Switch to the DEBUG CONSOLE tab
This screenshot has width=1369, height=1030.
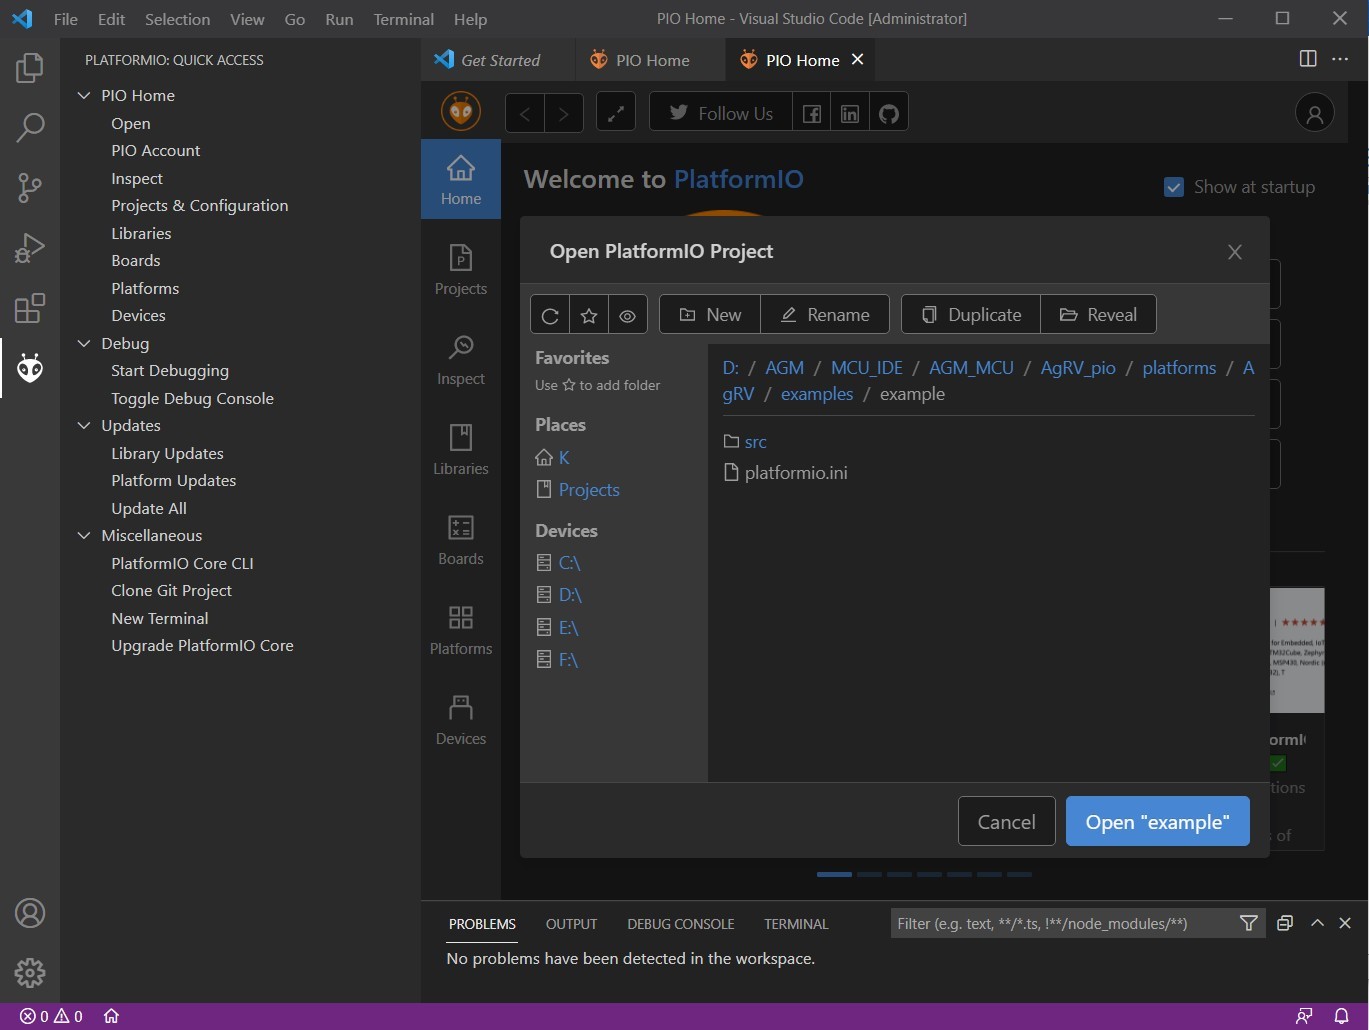[x=680, y=924]
